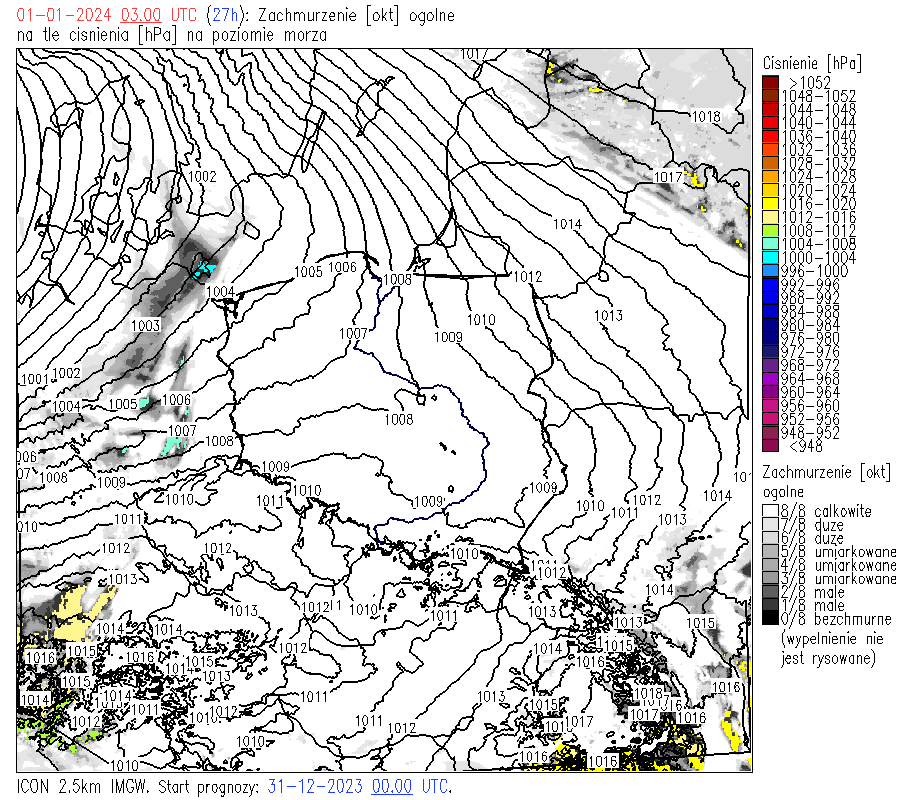900x800 pixels.
Task: Select the 980-984 navy swatch
Action: pyautogui.click(x=770, y=325)
